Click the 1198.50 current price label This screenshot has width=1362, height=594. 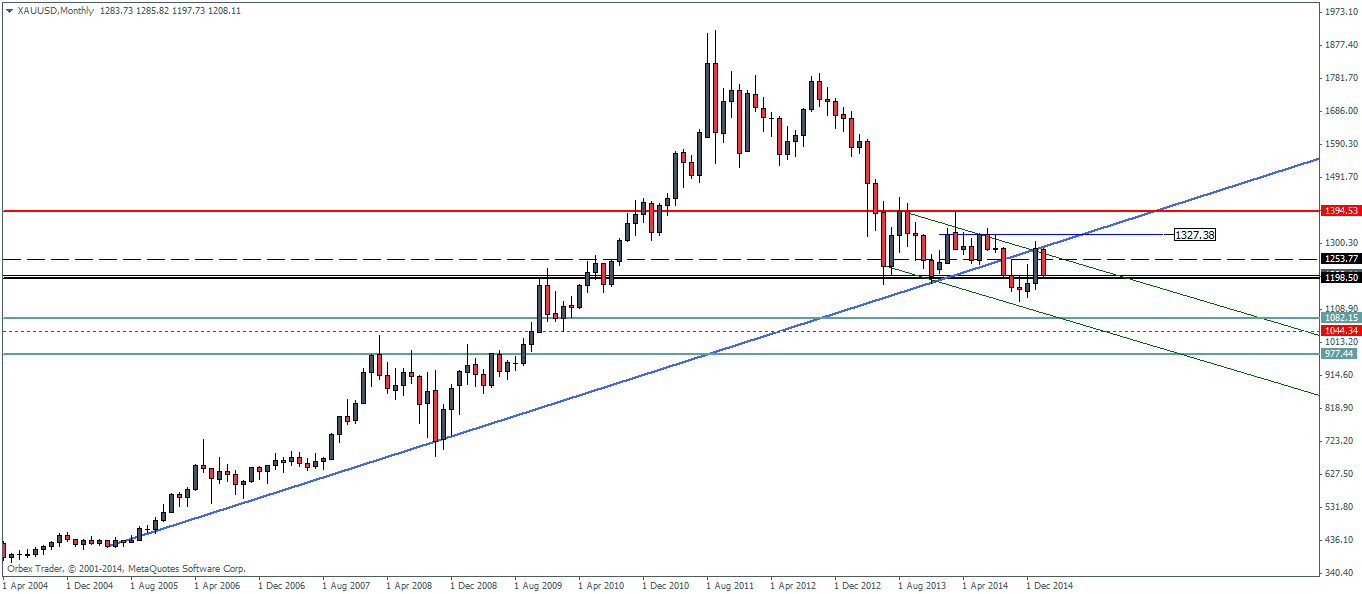click(1339, 278)
